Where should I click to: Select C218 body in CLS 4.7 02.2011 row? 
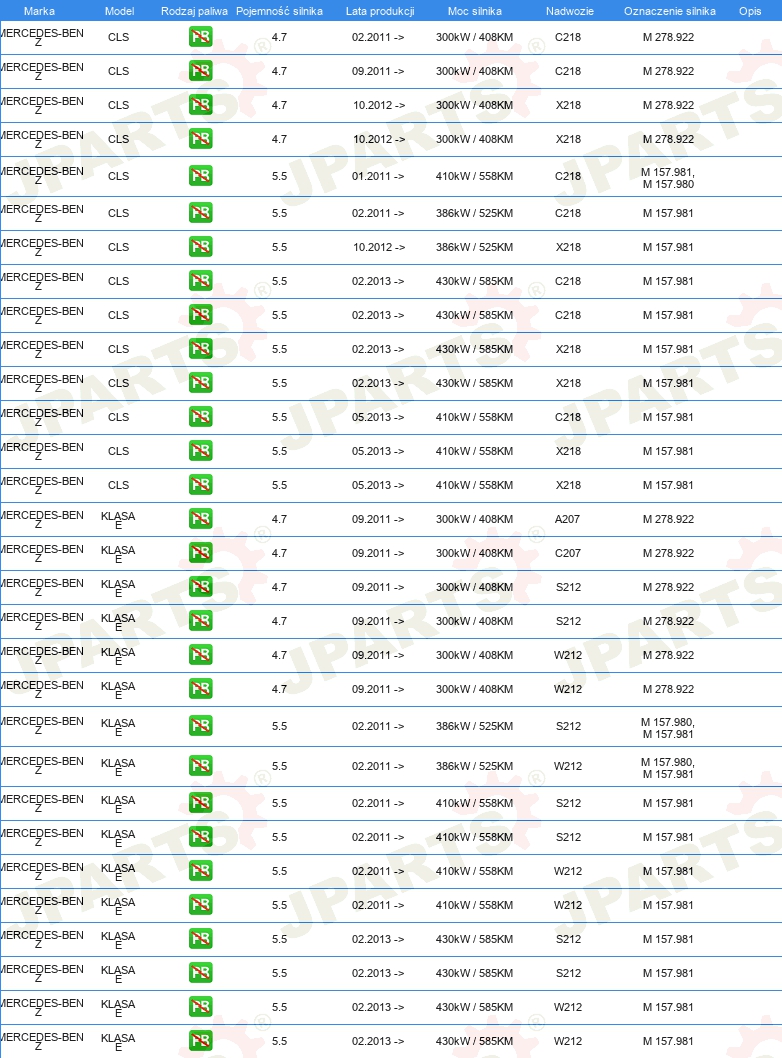pos(567,37)
